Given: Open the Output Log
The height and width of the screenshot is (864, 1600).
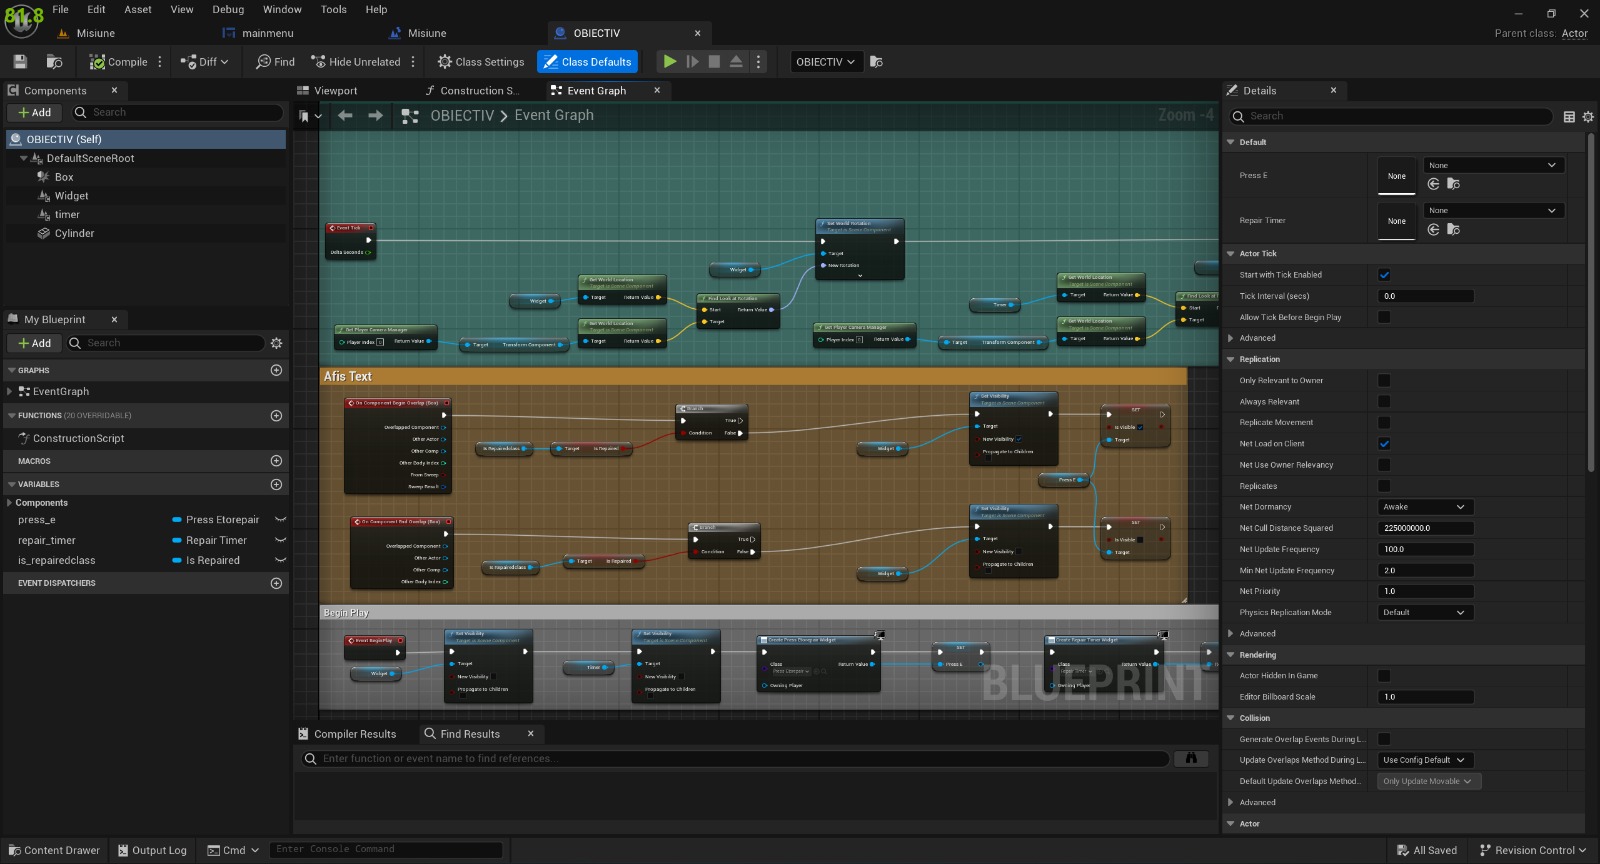Looking at the screenshot, I should coord(152,851).
